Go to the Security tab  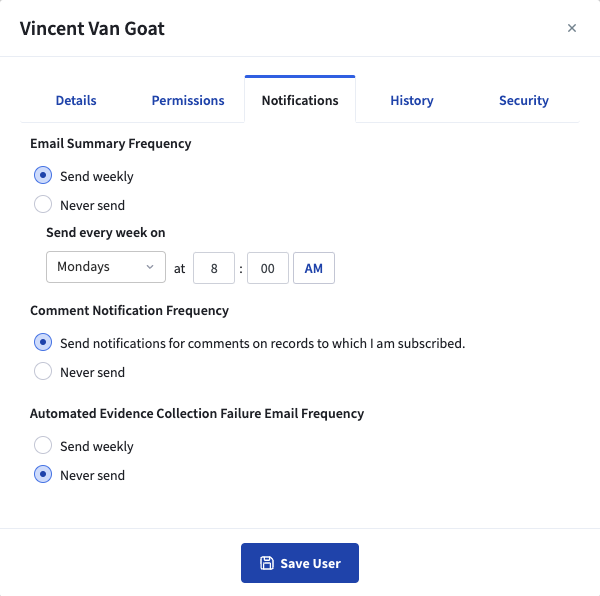pyautogui.click(x=524, y=100)
